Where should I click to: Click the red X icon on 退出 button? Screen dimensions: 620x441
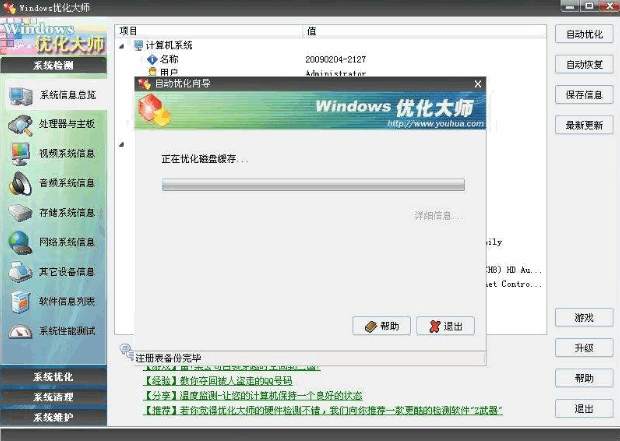tap(435, 326)
